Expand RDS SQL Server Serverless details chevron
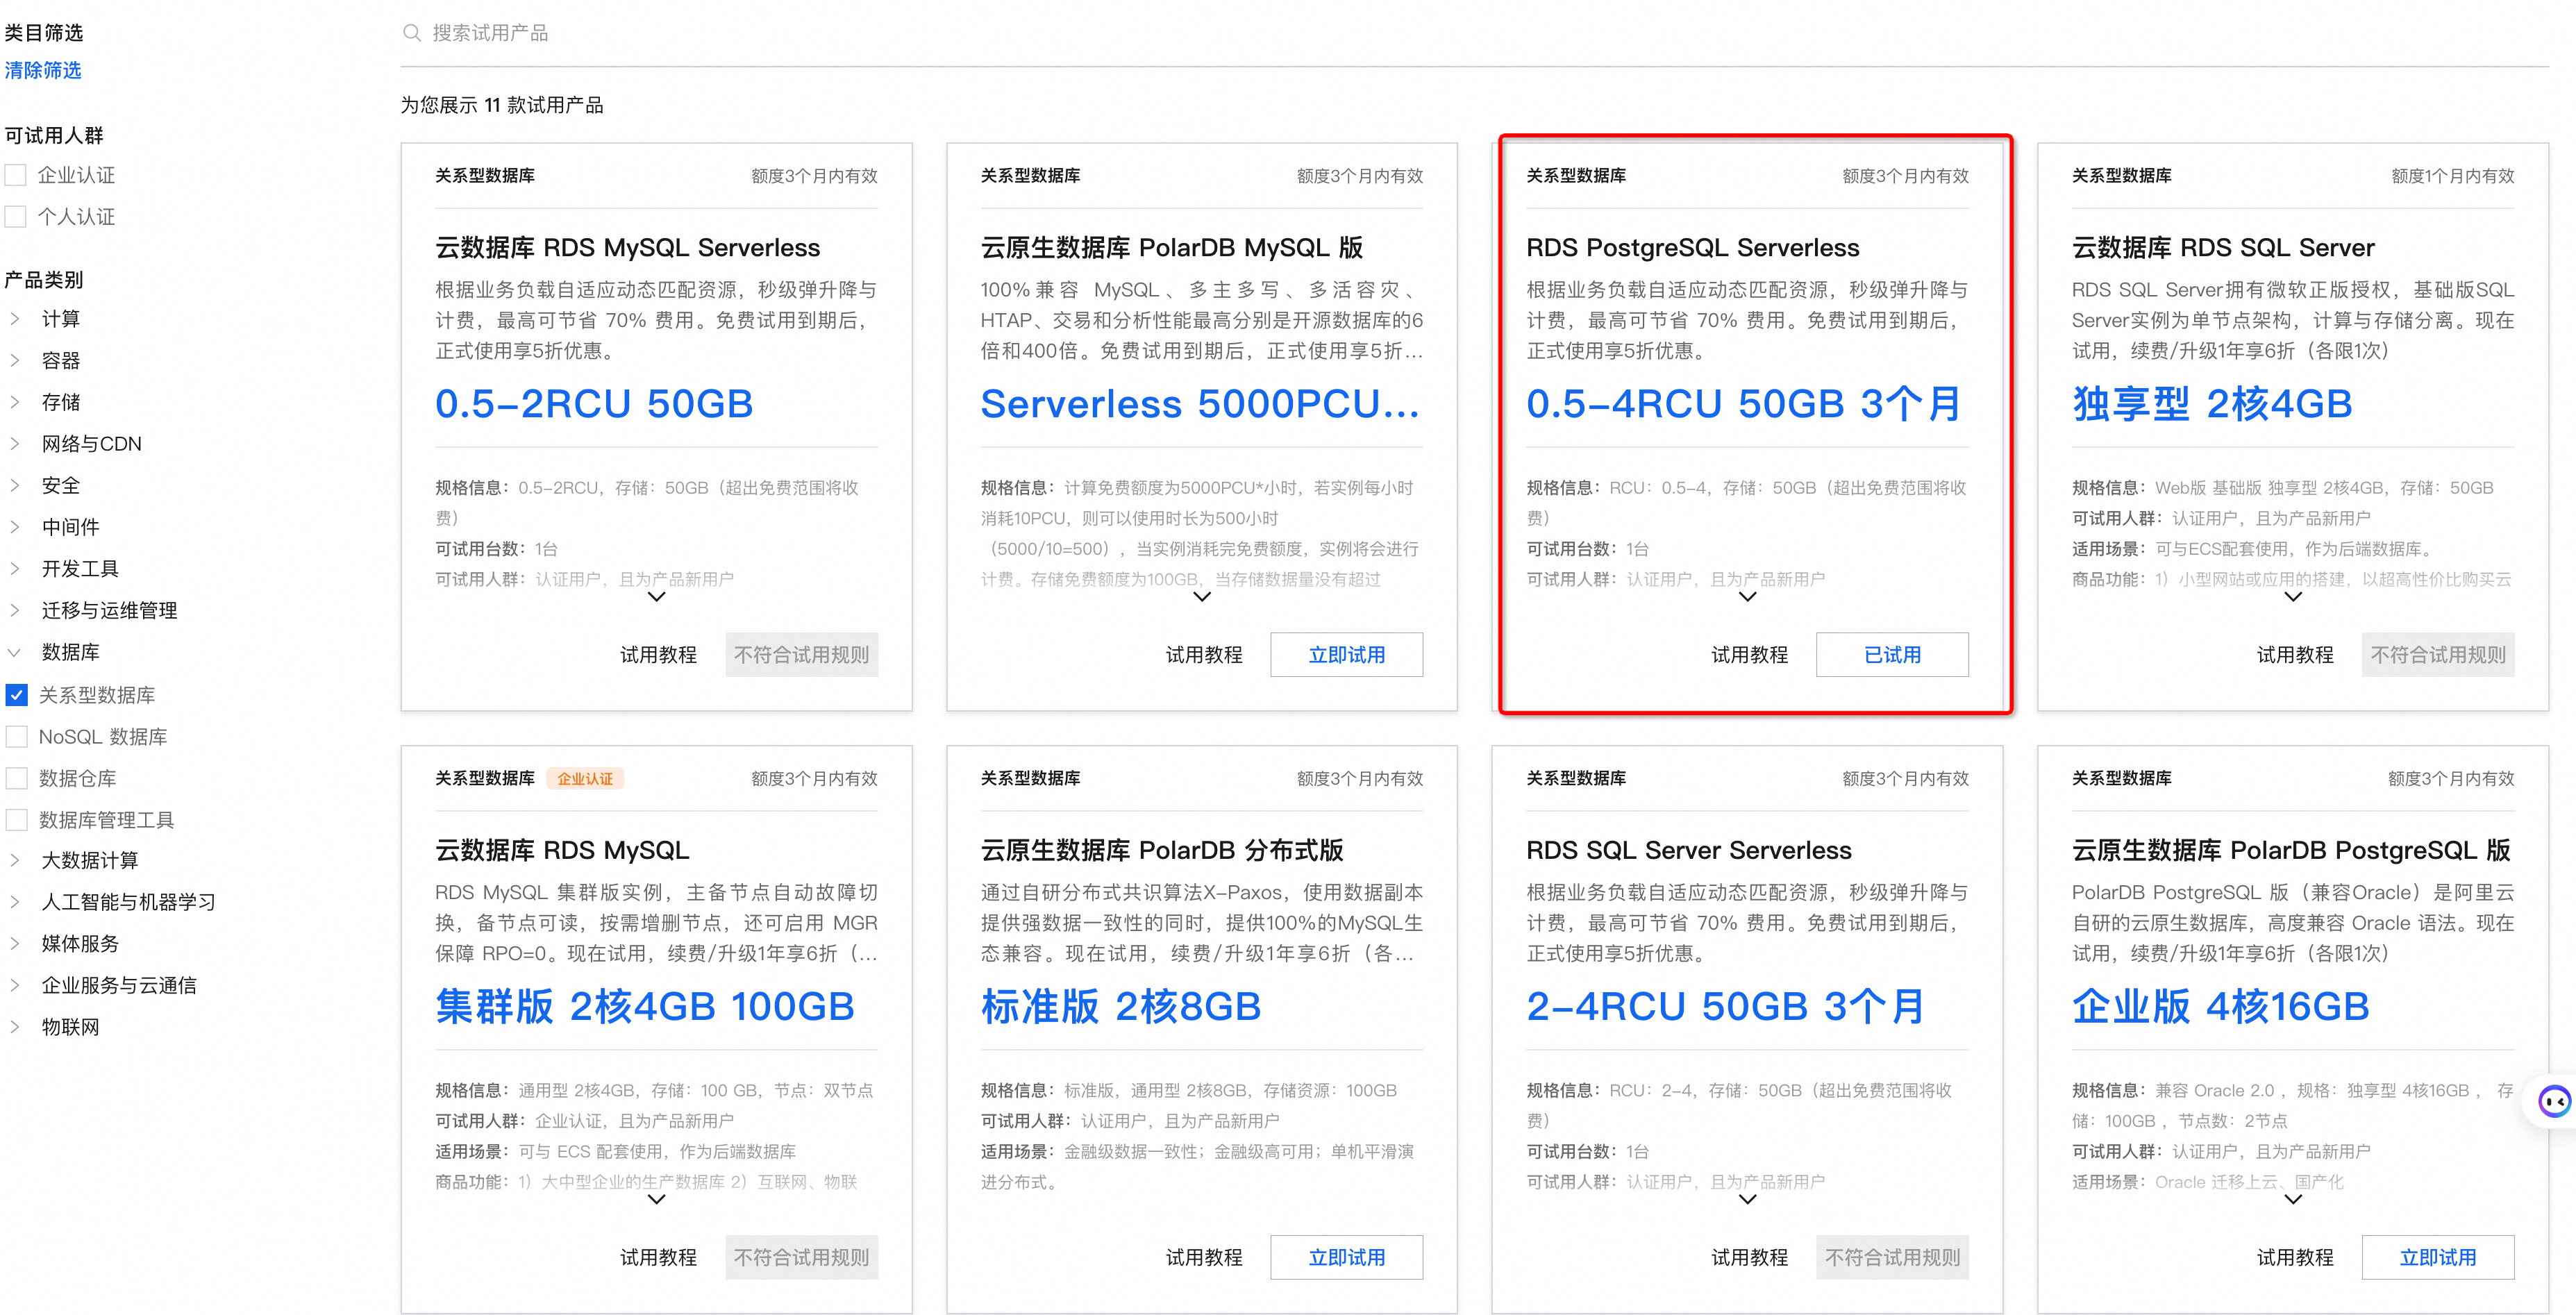Screen dimensions: 2576x1315 (x=1748, y=1199)
